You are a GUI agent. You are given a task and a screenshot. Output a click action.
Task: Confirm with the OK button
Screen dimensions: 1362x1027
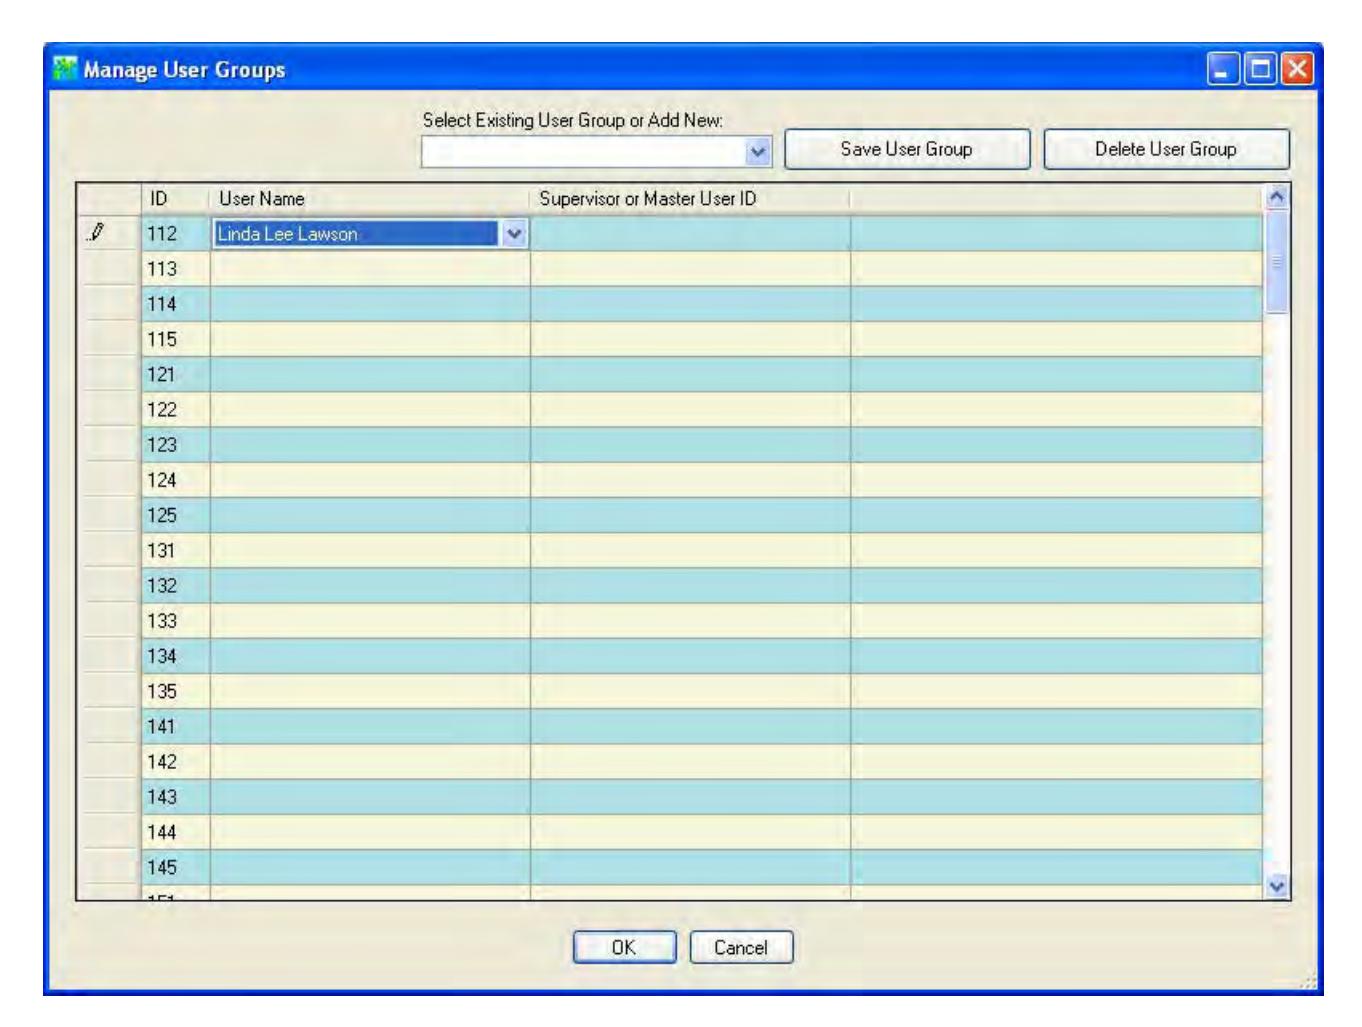pos(624,947)
